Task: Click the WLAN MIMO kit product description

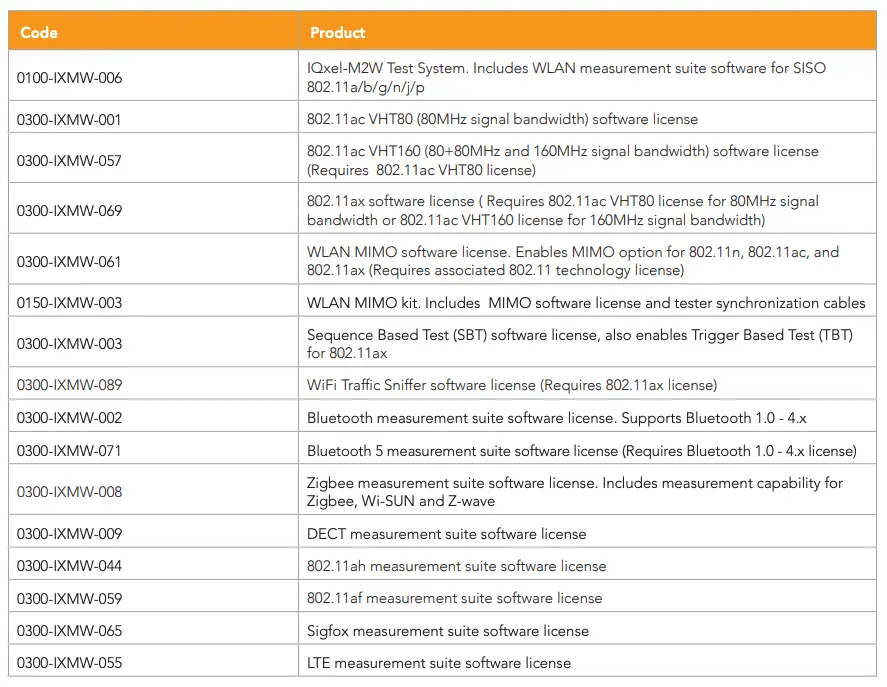Action: [586, 303]
